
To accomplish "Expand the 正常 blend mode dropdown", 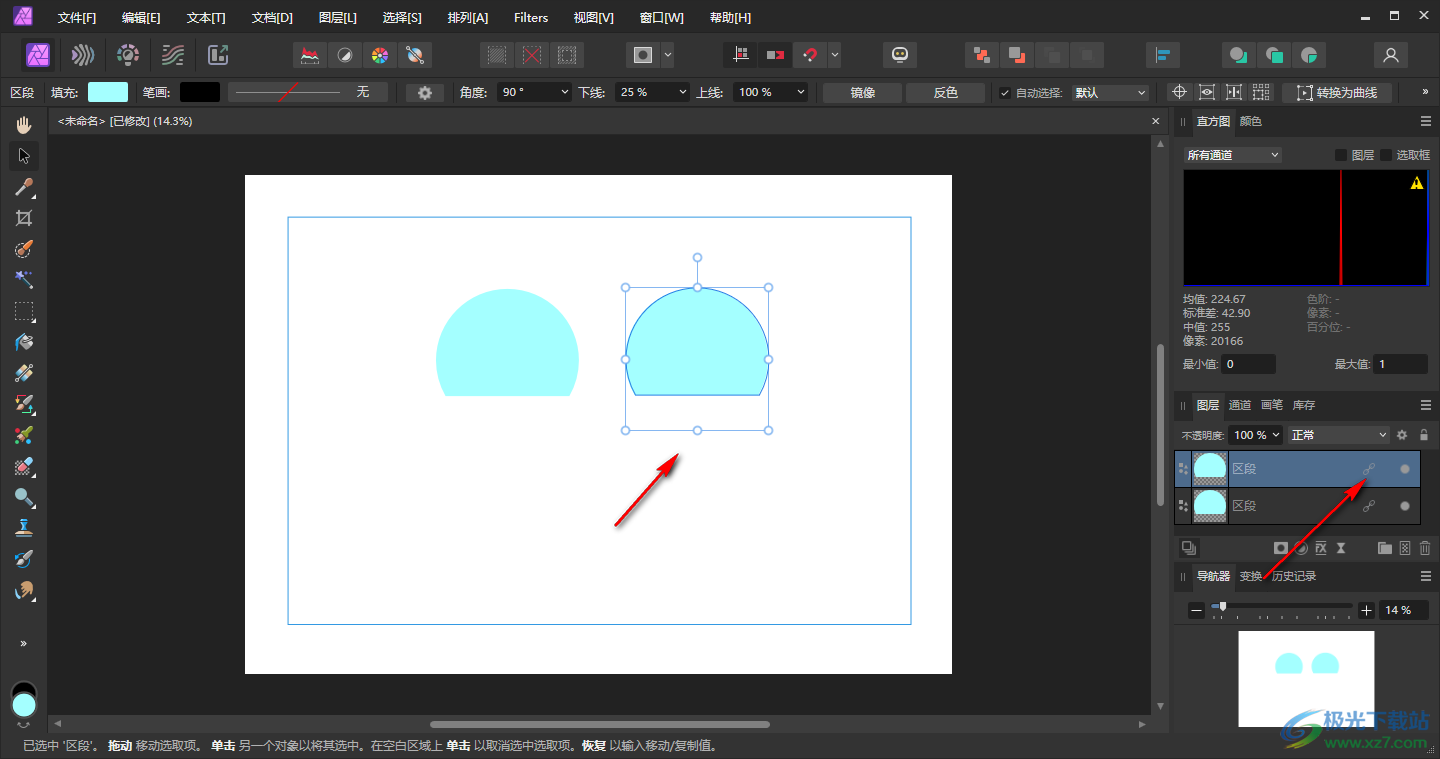I will pyautogui.click(x=1338, y=435).
